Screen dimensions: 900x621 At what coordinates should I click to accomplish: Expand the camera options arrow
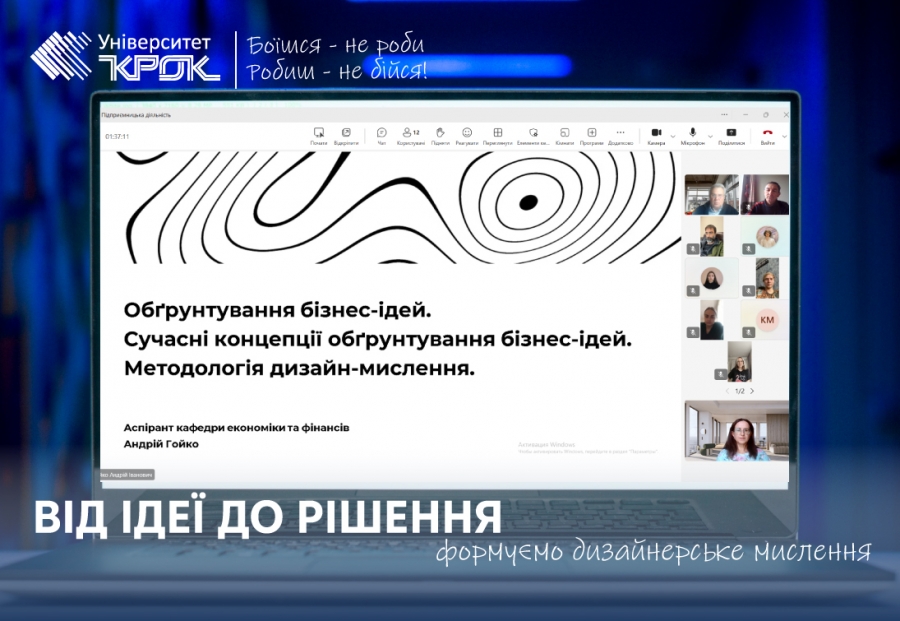coord(673,135)
